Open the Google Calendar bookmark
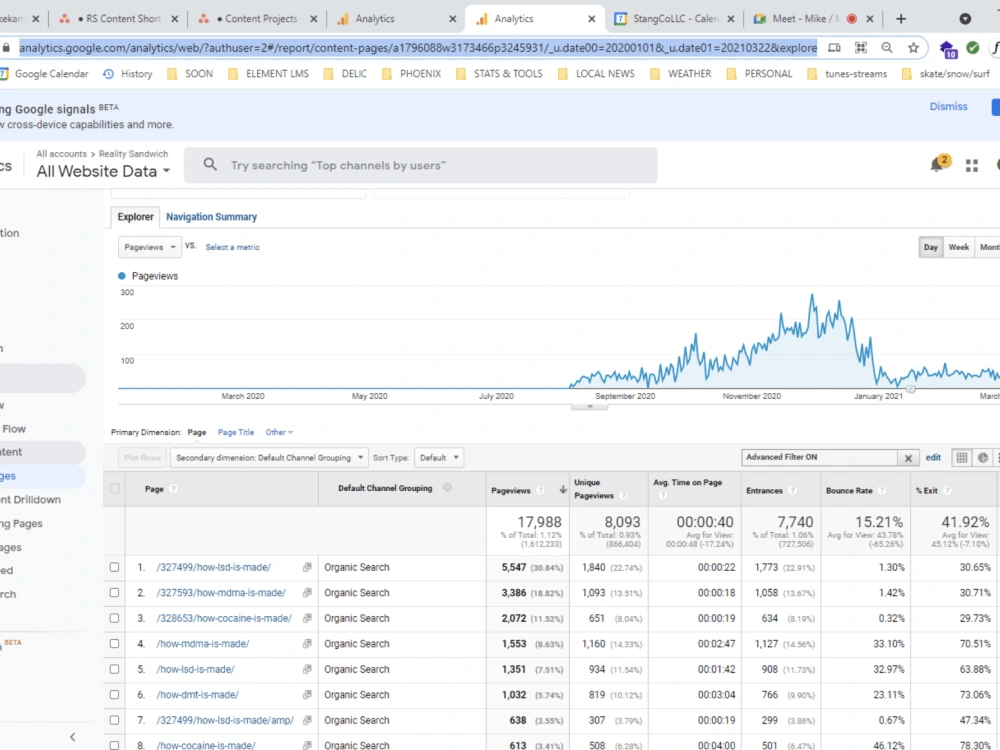Image resolution: width=1000 pixels, height=750 pixels. [x=44, y=74]
